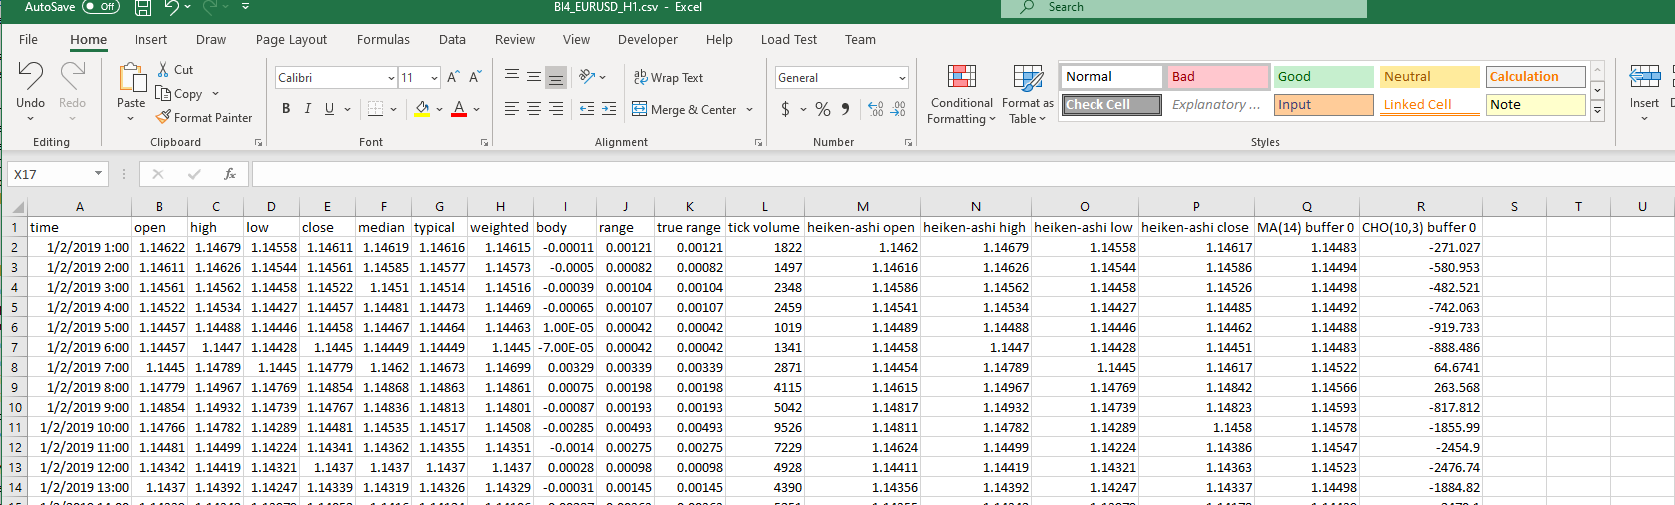Click Increase Decimal icon
The image size is (1675, 505).
(x=875, y=108)
